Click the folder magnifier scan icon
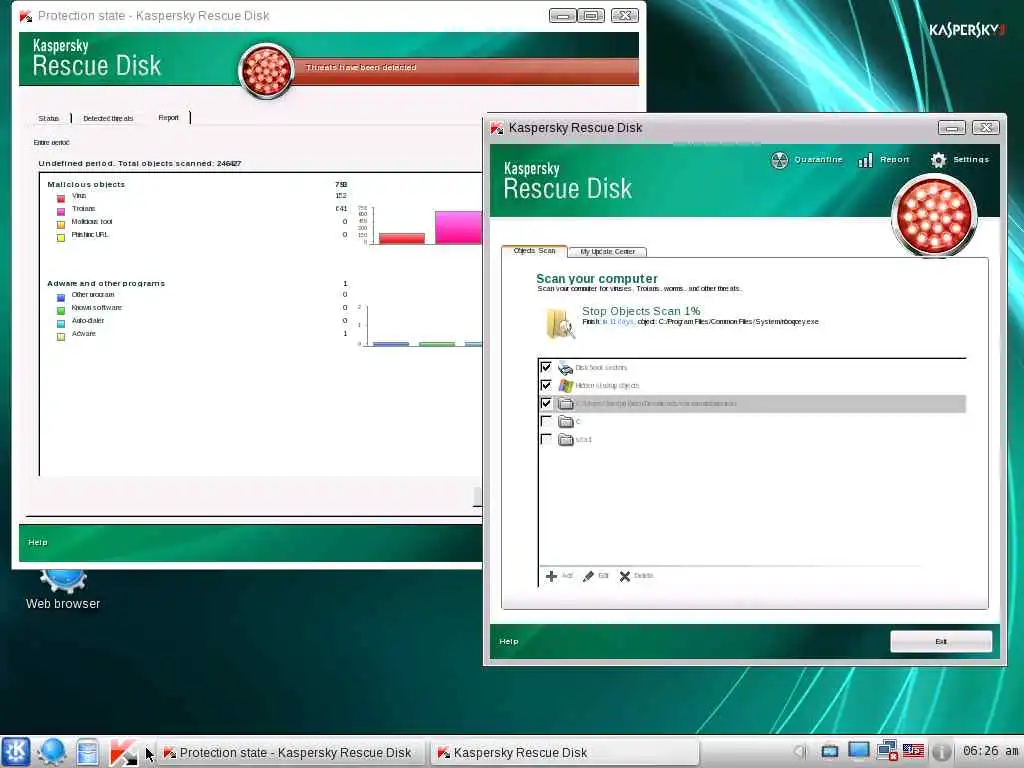 coord(560,323)
